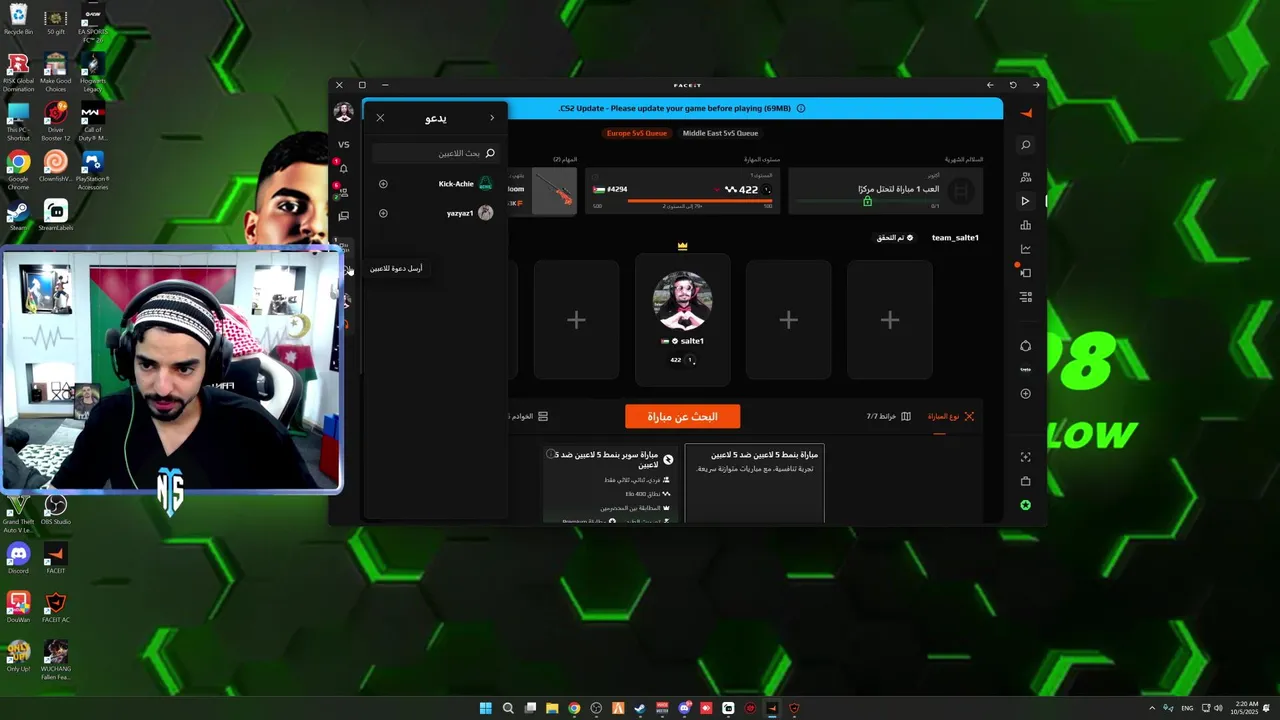
Task: Click the player search field in invite panel
Action: click(x=435, y=153)
